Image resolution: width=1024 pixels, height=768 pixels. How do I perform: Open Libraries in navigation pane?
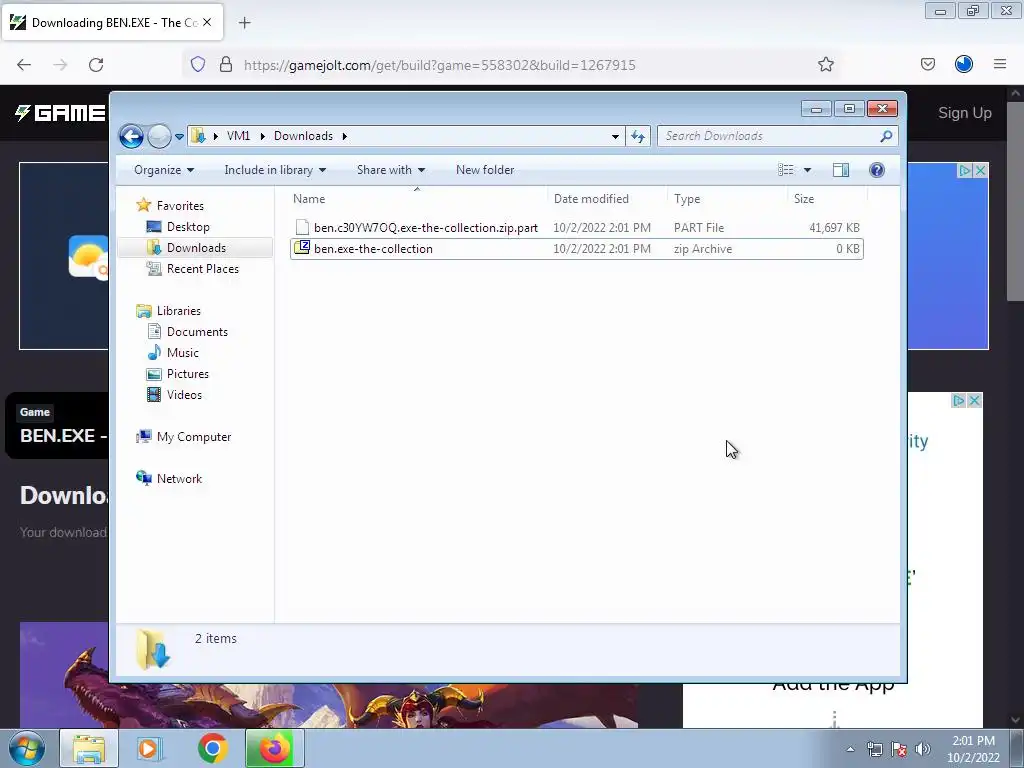tap(178, 311)
